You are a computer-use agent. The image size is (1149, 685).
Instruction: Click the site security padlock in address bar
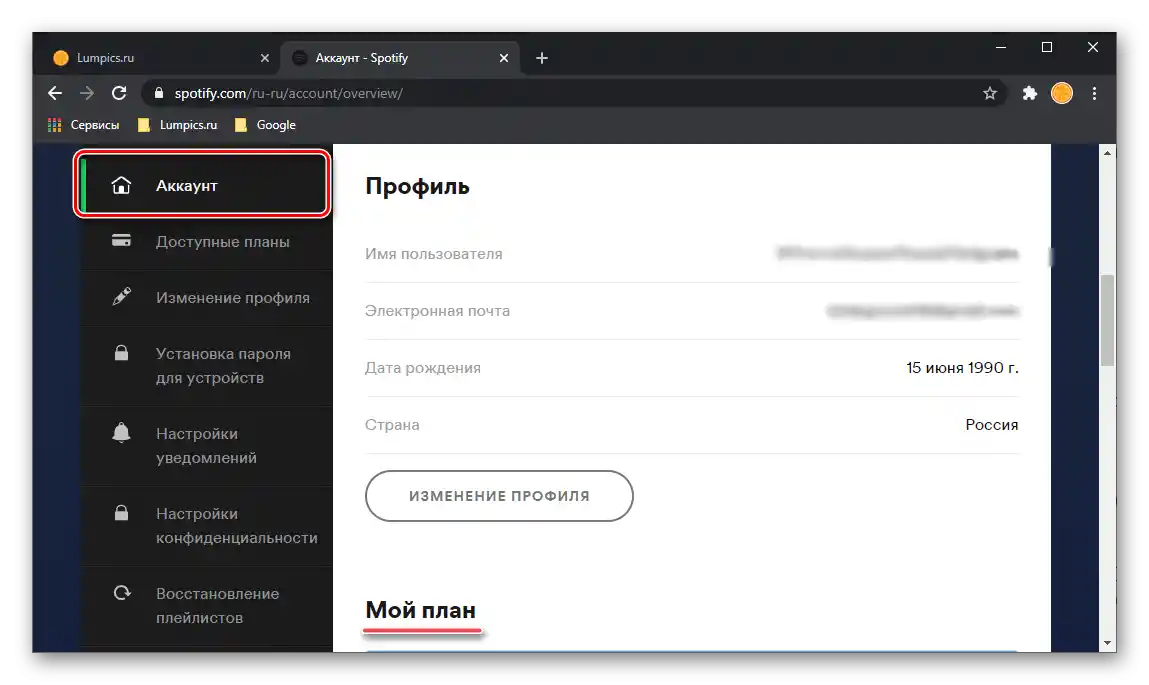pyautogui.click(x=158, y=92)
